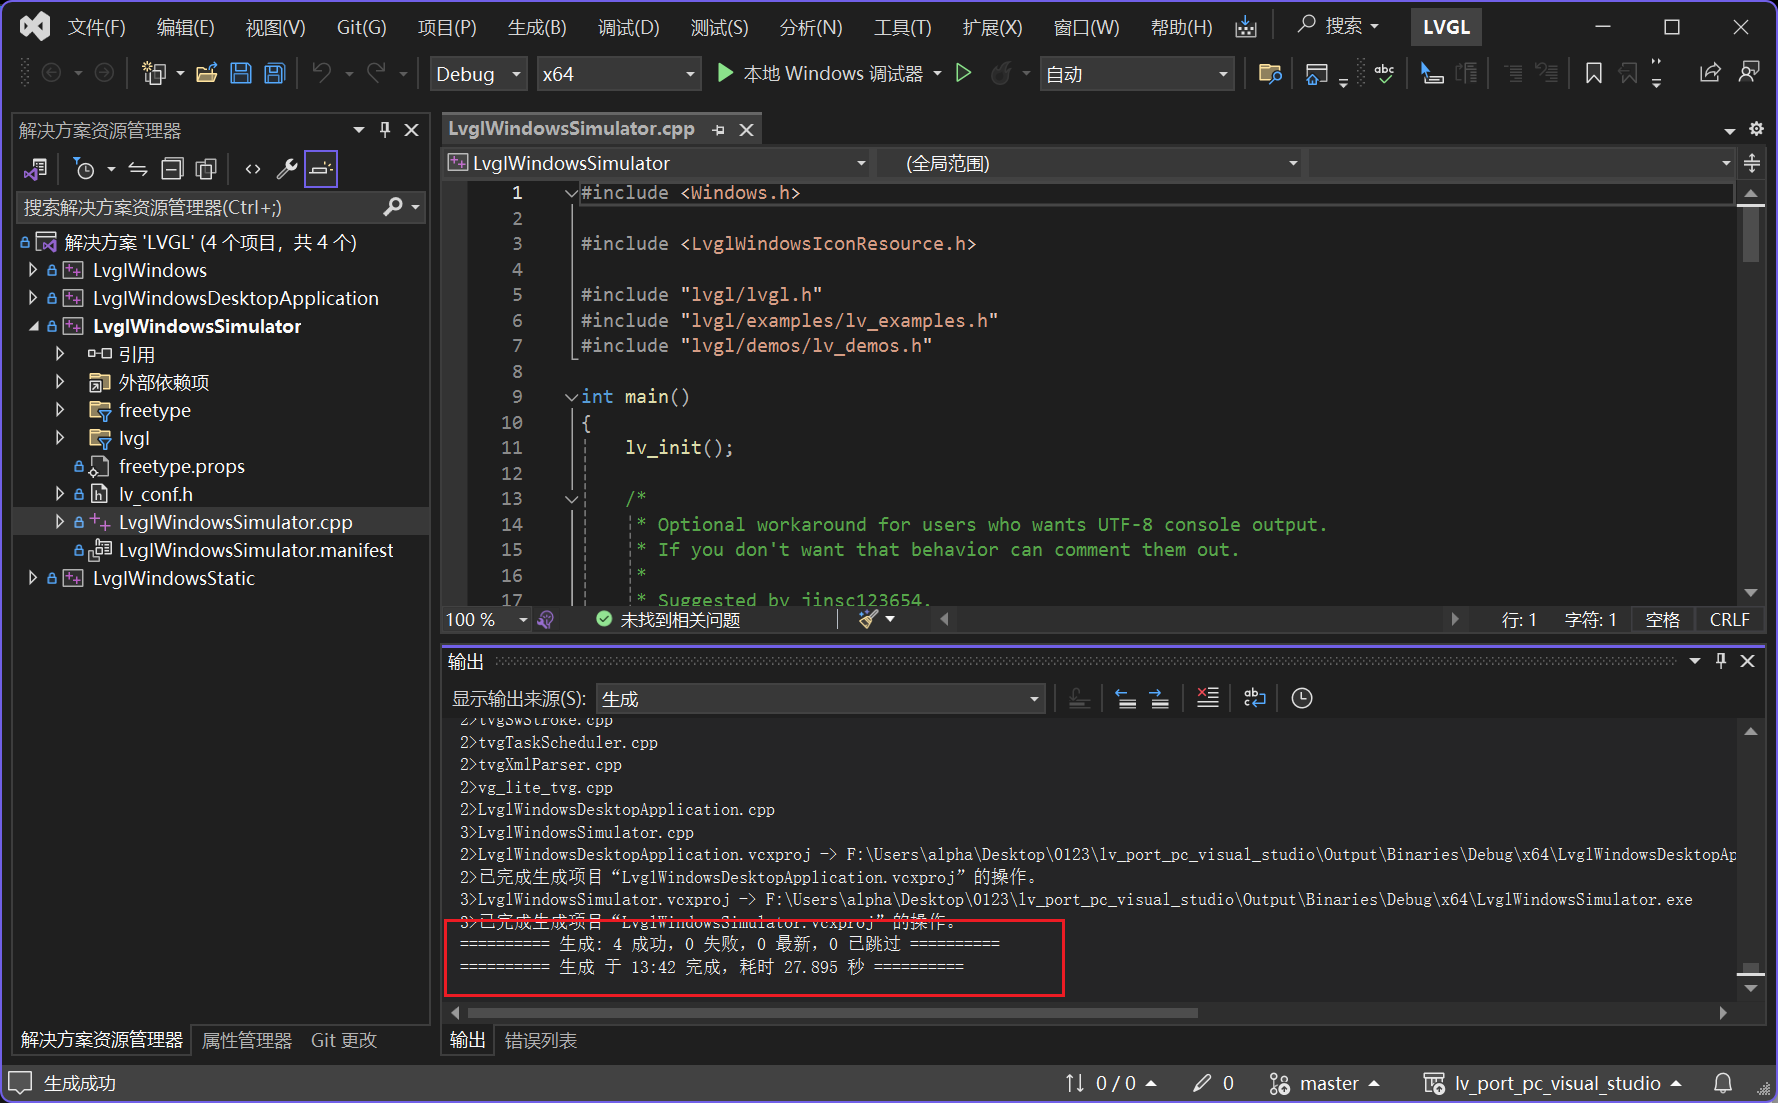Open Properties via wrench icon in Solution Explorer

[287, 168]
